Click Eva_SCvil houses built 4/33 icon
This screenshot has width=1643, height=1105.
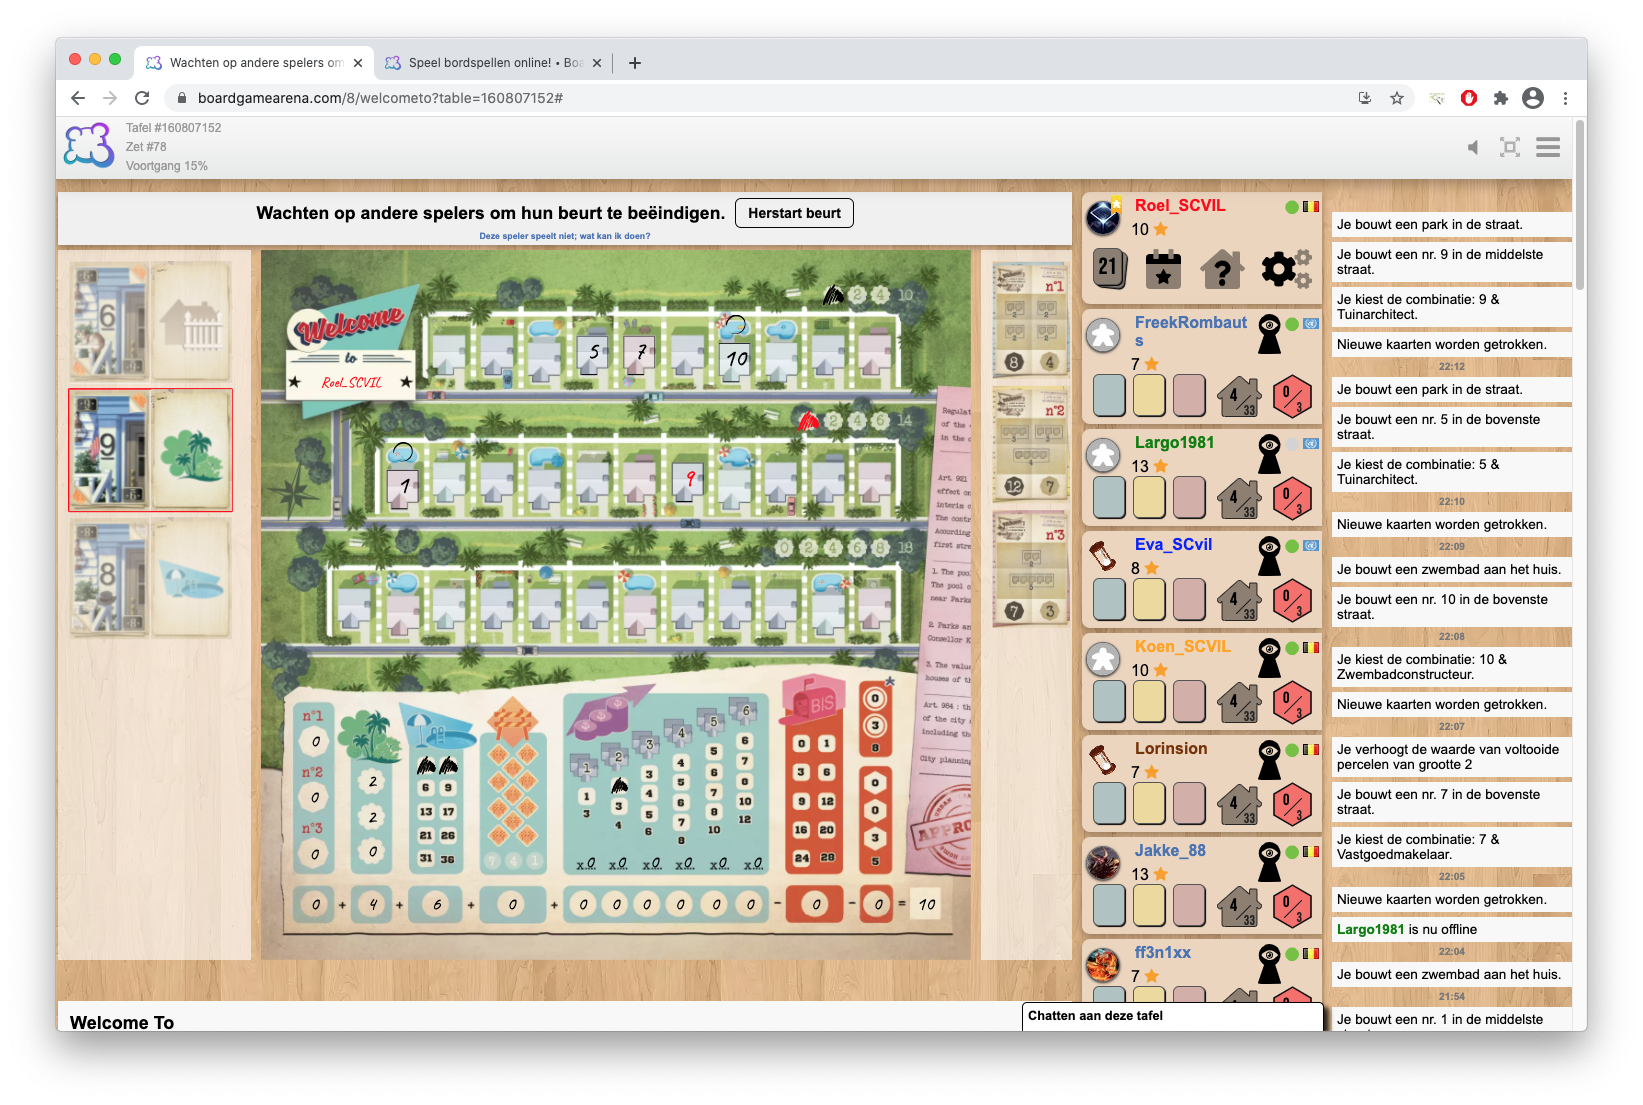click(1239, 600)
